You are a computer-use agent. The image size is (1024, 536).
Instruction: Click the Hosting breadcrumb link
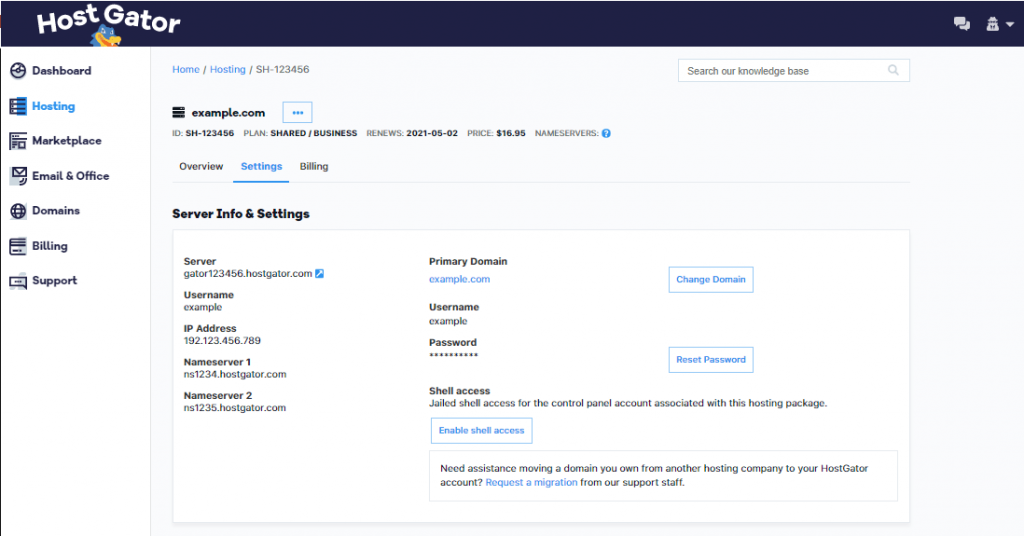point(227,69)
